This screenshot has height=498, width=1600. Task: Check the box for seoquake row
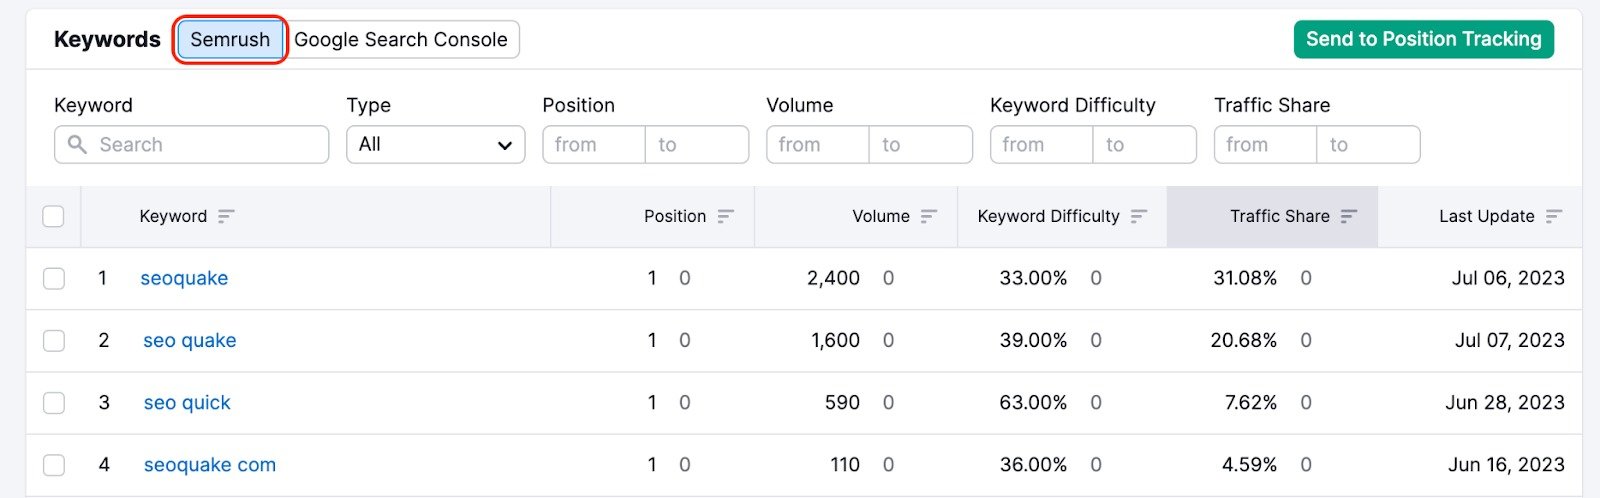click(54, 278)
